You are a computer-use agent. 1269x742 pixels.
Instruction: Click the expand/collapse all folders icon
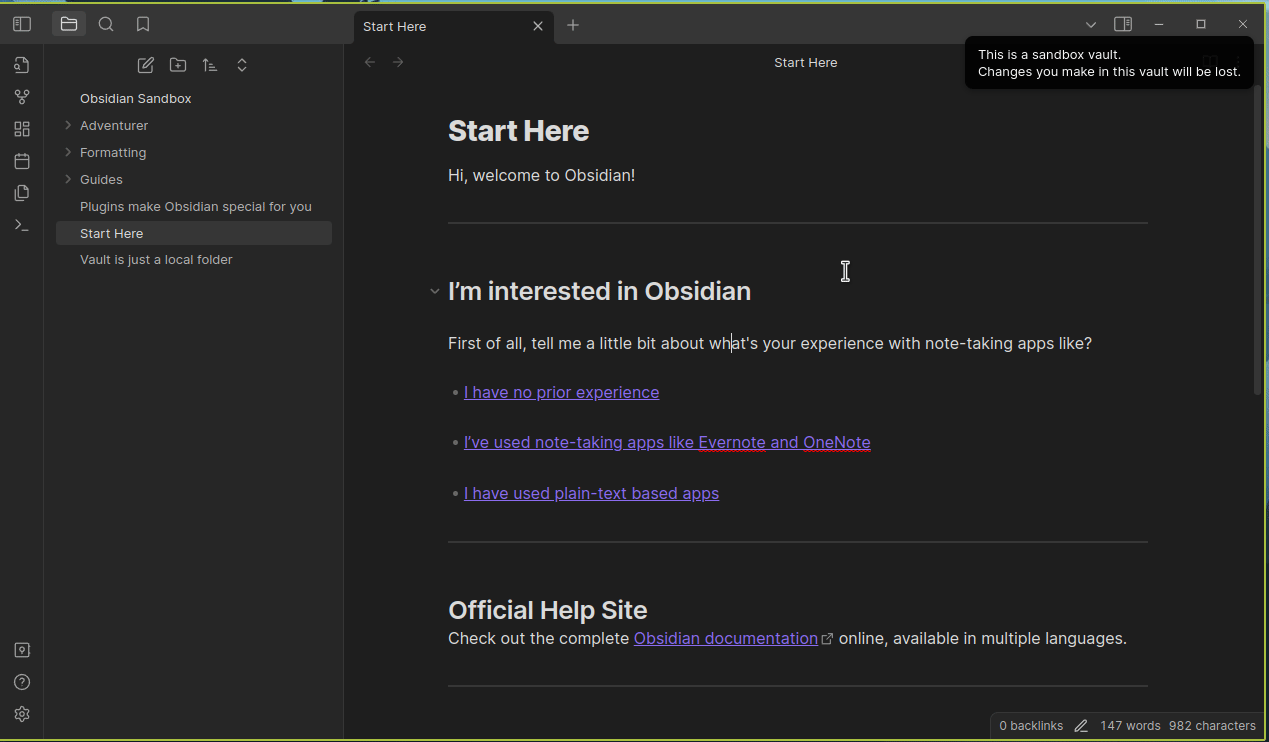[242, 65]
